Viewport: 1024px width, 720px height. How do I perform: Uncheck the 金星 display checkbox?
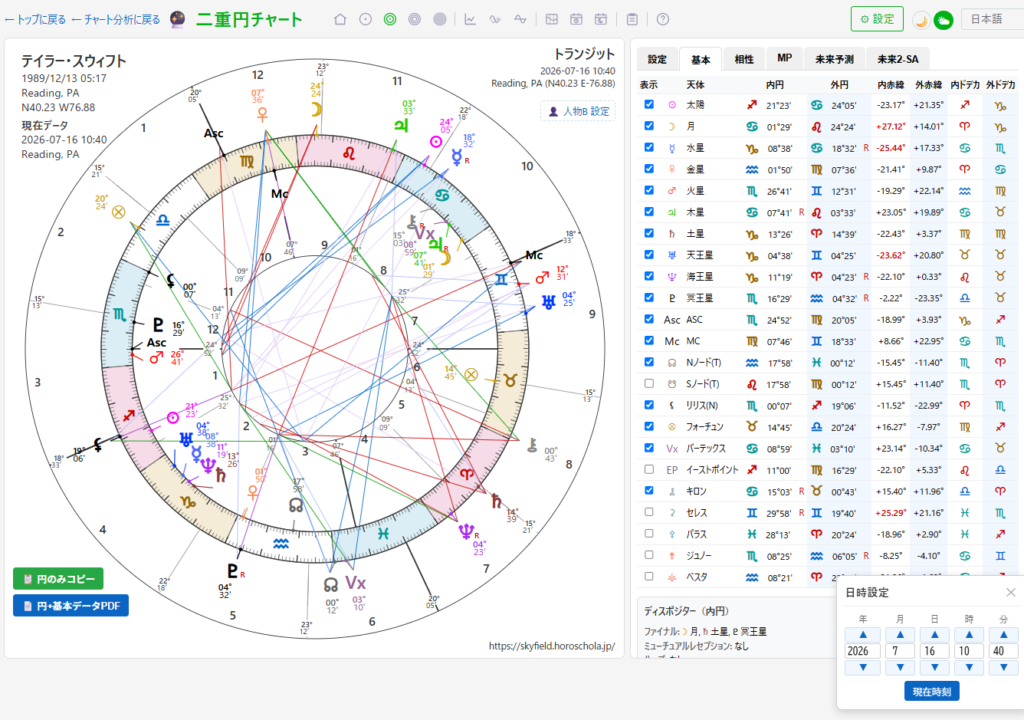[648, 169]
